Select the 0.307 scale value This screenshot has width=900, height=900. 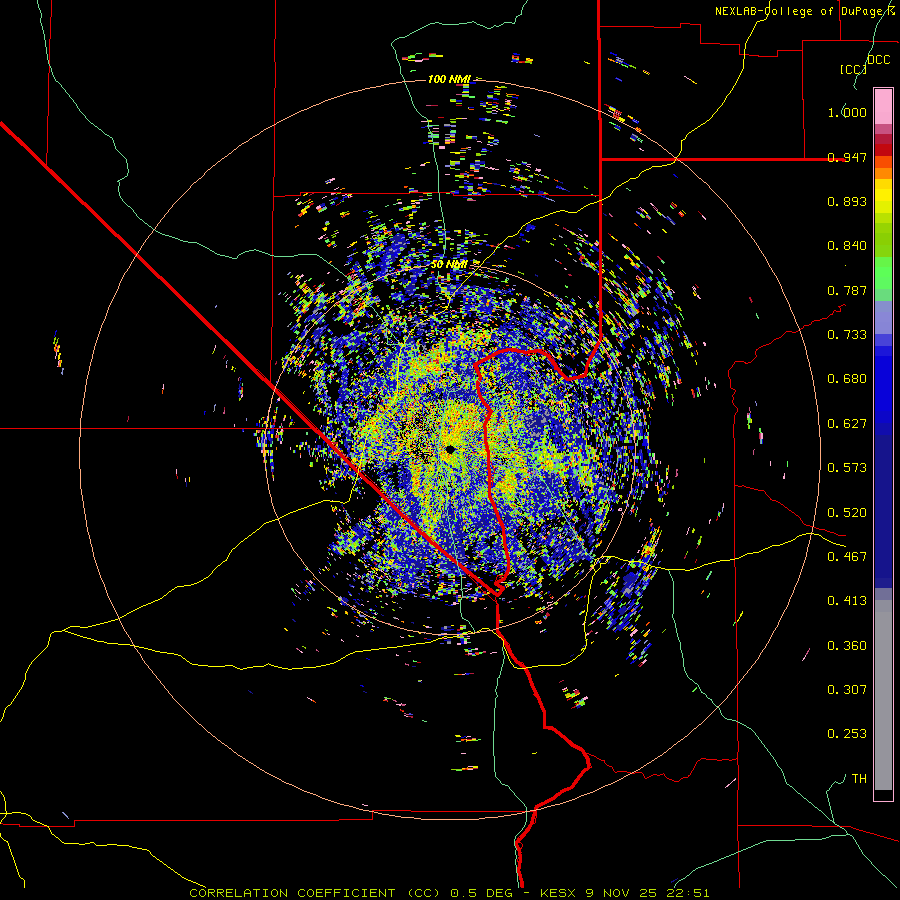tap(847, 690)
